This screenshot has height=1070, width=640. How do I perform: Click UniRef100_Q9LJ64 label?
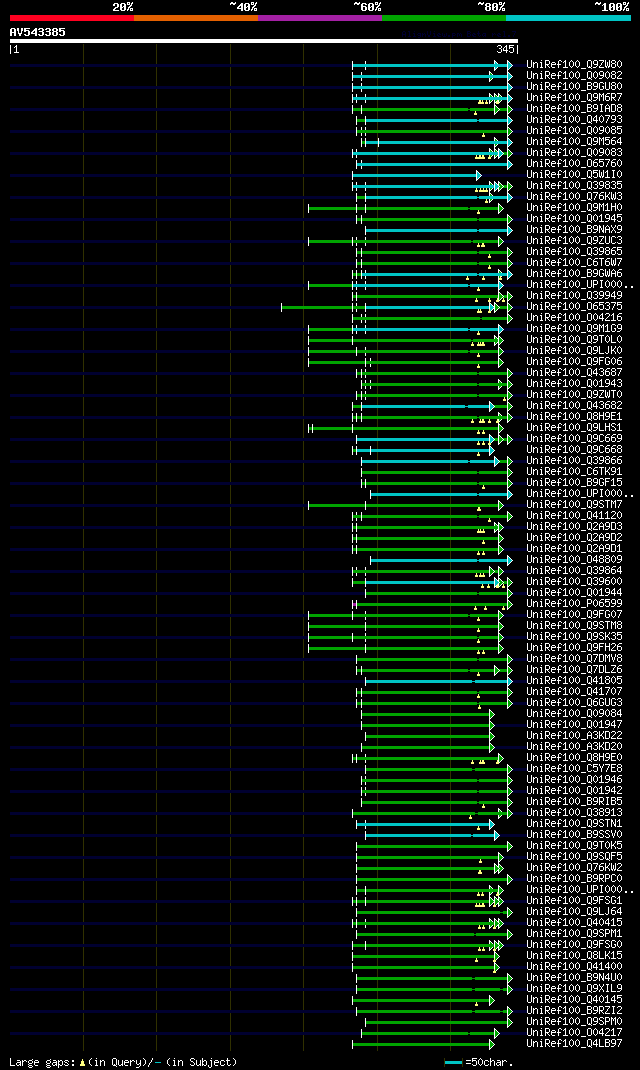pos(574,912)
